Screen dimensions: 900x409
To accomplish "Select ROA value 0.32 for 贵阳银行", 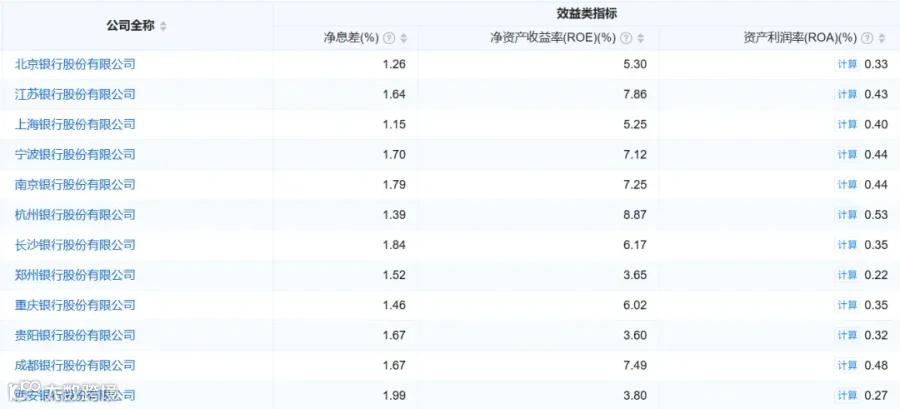I will coord(876,335).
